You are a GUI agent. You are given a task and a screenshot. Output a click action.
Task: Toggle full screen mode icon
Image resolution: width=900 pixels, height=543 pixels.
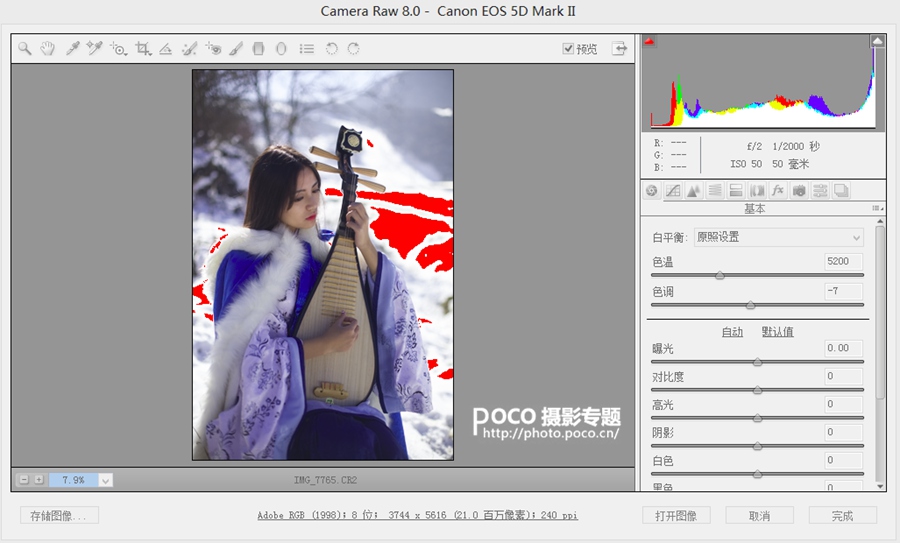pos(619,49)
